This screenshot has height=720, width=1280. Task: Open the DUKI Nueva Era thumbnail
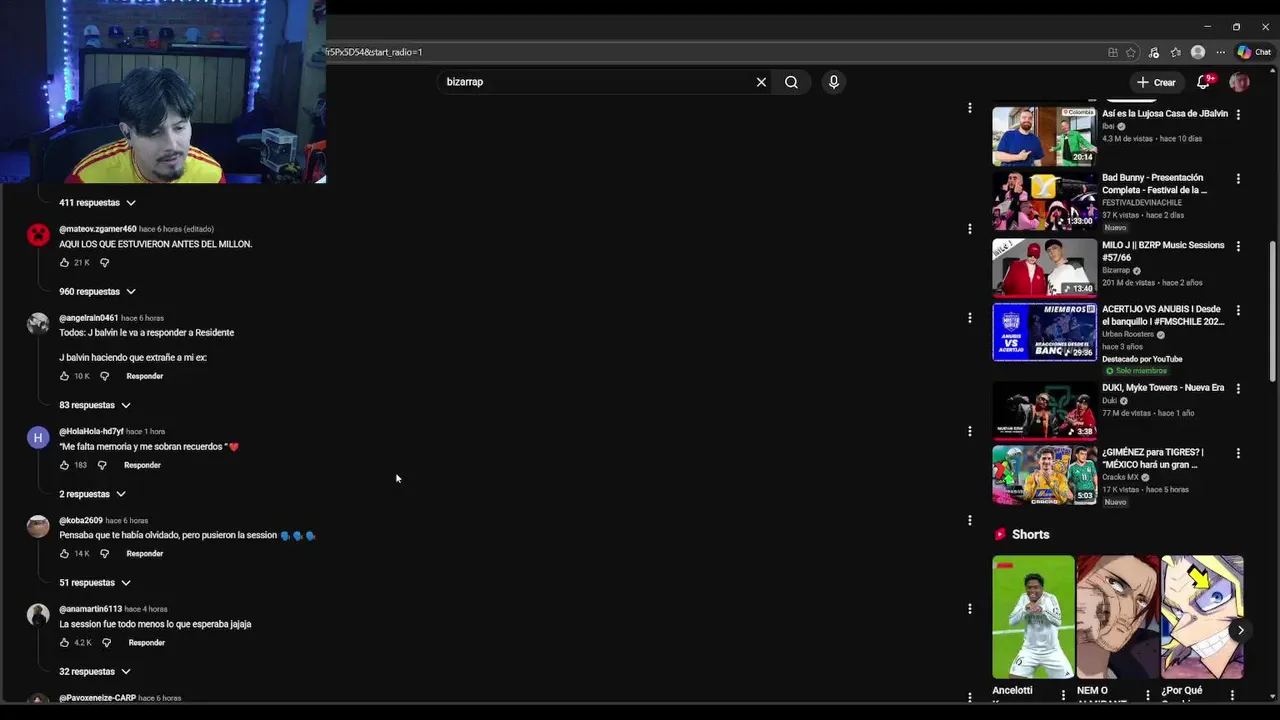[1044, 410]
